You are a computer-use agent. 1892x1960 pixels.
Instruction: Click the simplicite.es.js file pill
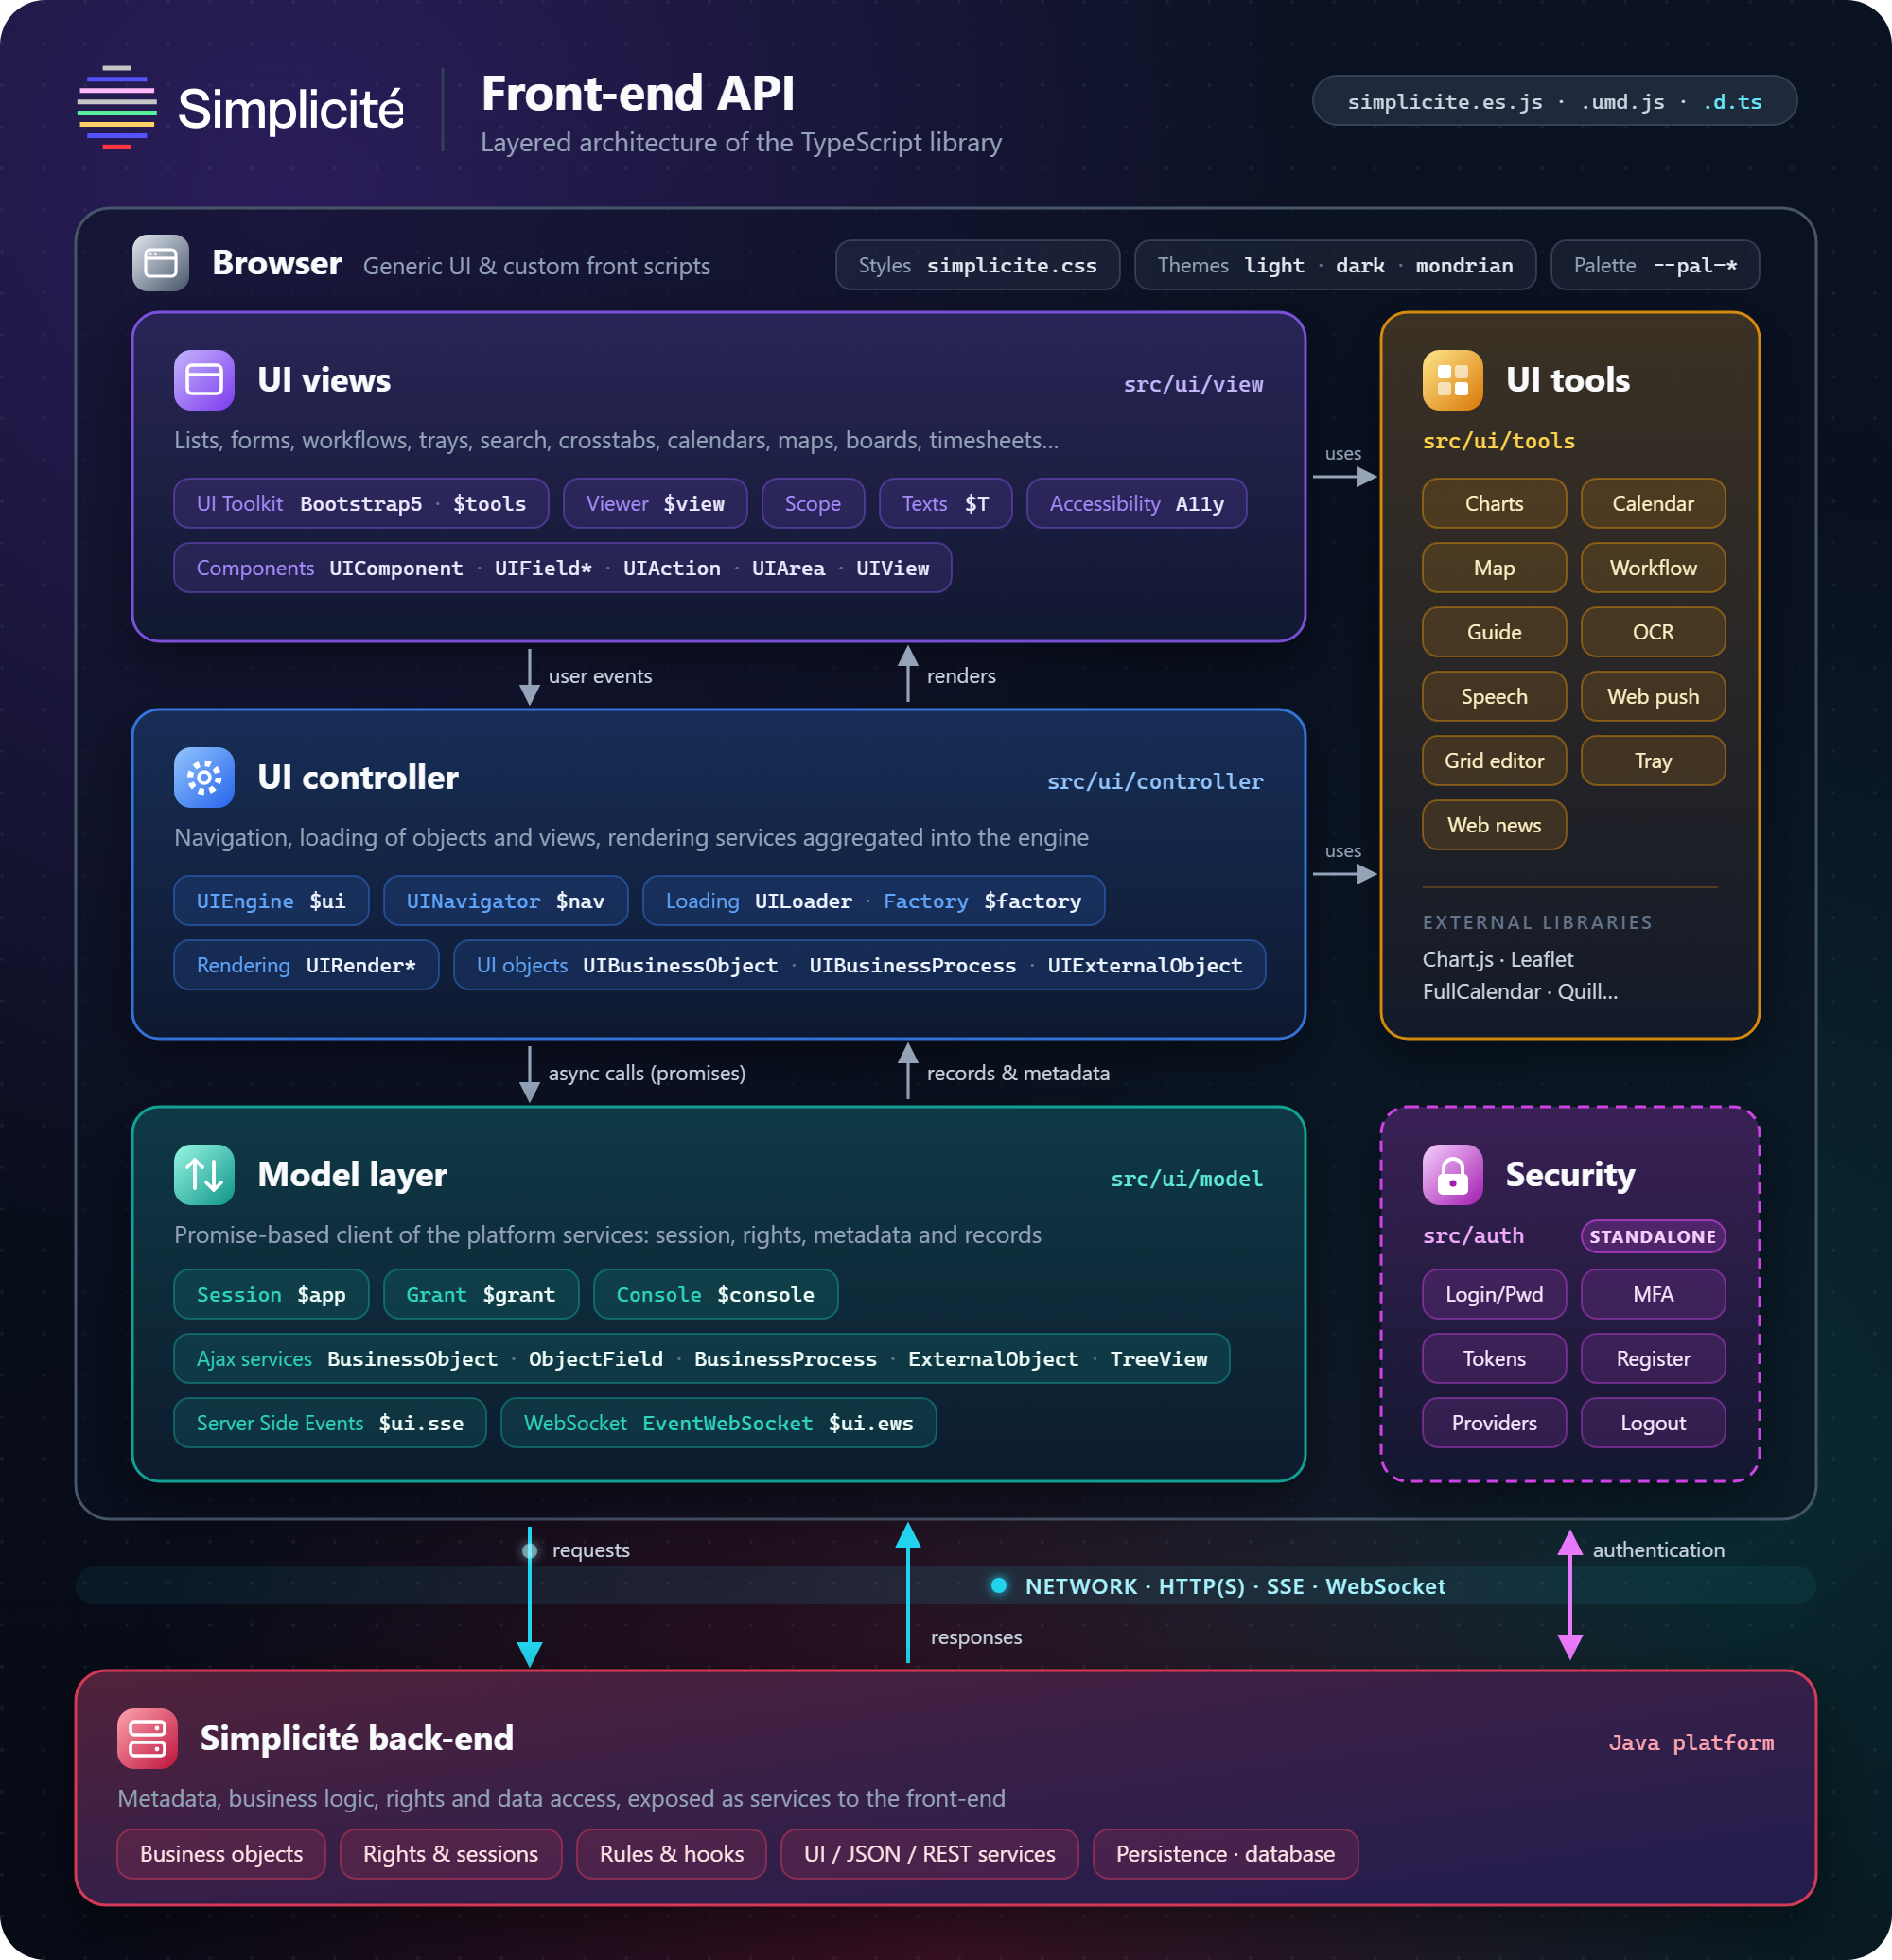click(1554, 101)
